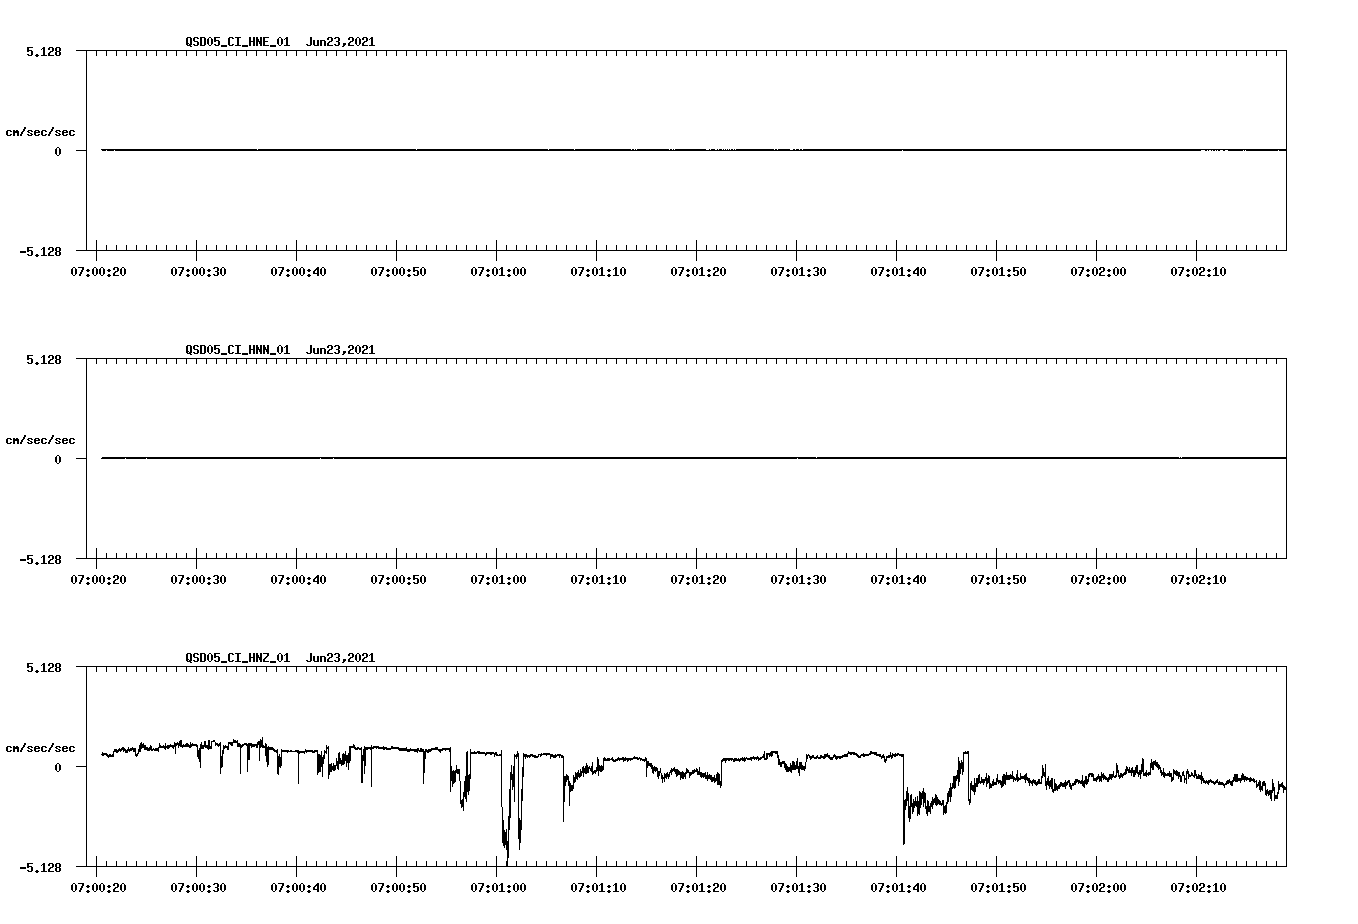Screen dimensions: 1358x924
Task: Click 07:00:20 on the HNN time axis
Action: 98,580
